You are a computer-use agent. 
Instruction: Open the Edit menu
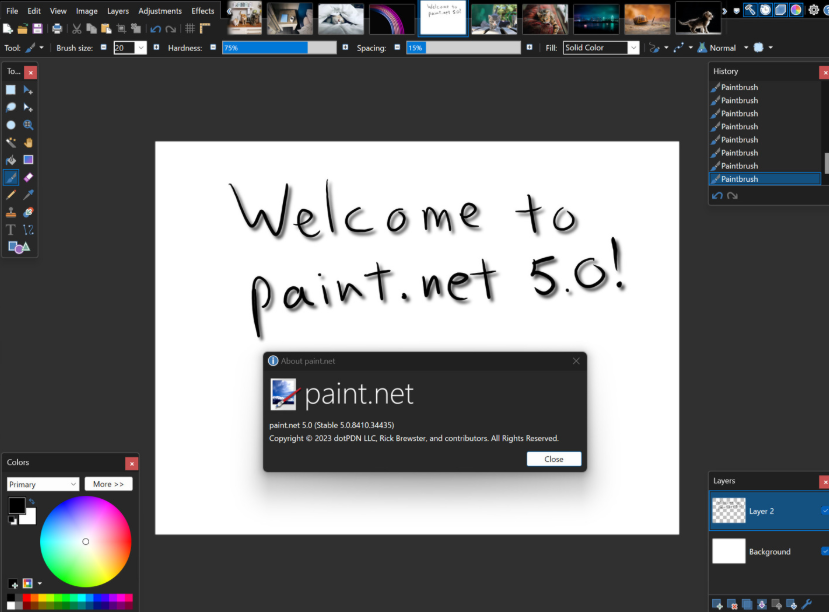[x=34, y=11]
